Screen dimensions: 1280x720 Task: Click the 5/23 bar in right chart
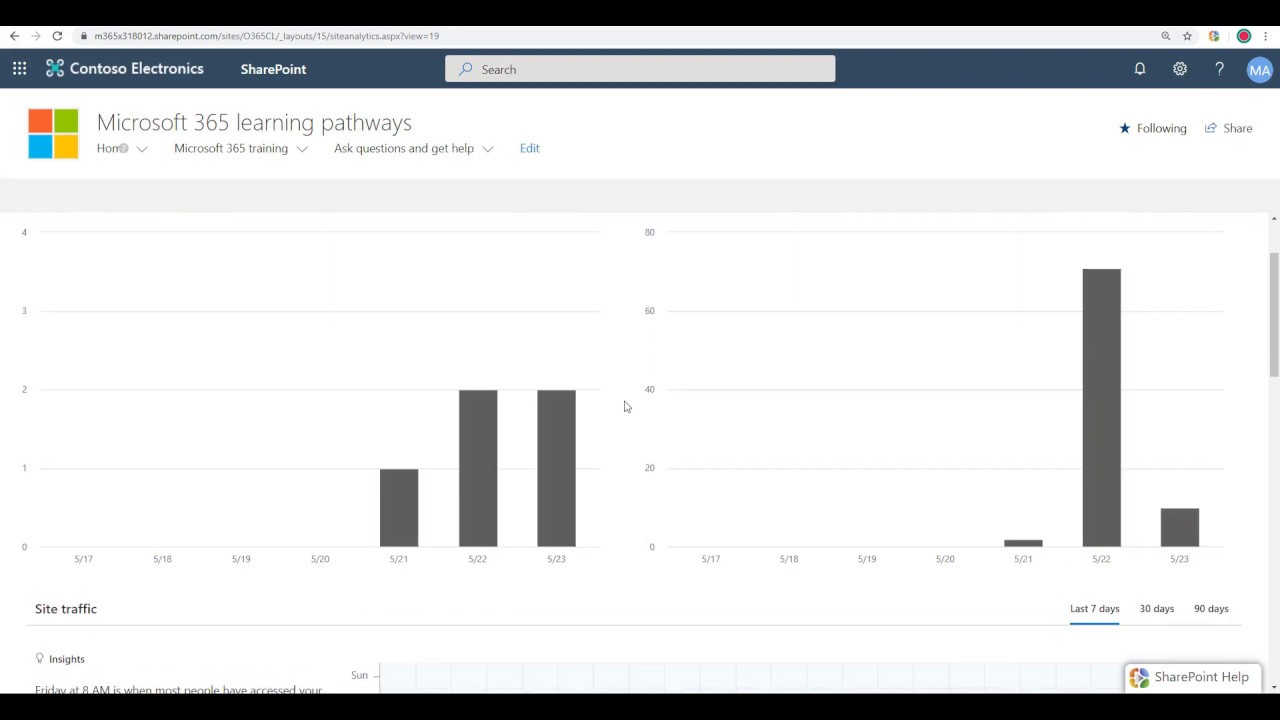(x=1180, y=528)
